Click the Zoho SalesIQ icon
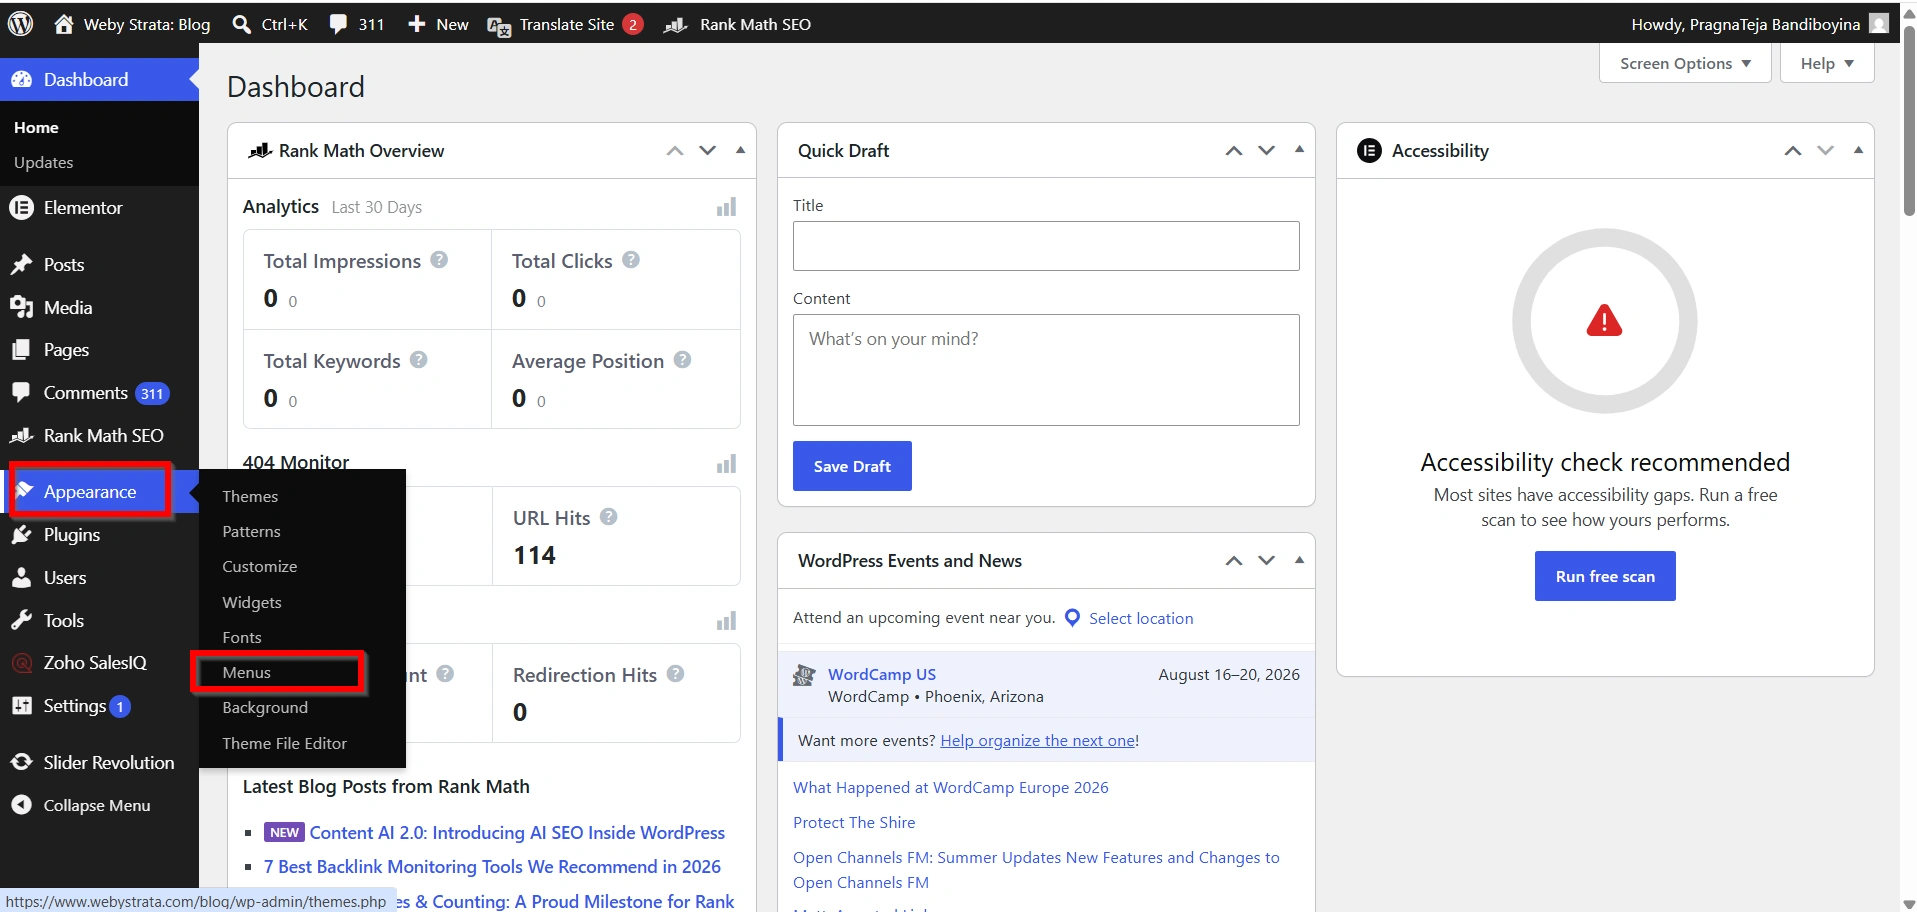1917x912 pixels. [x=21, y=663]
